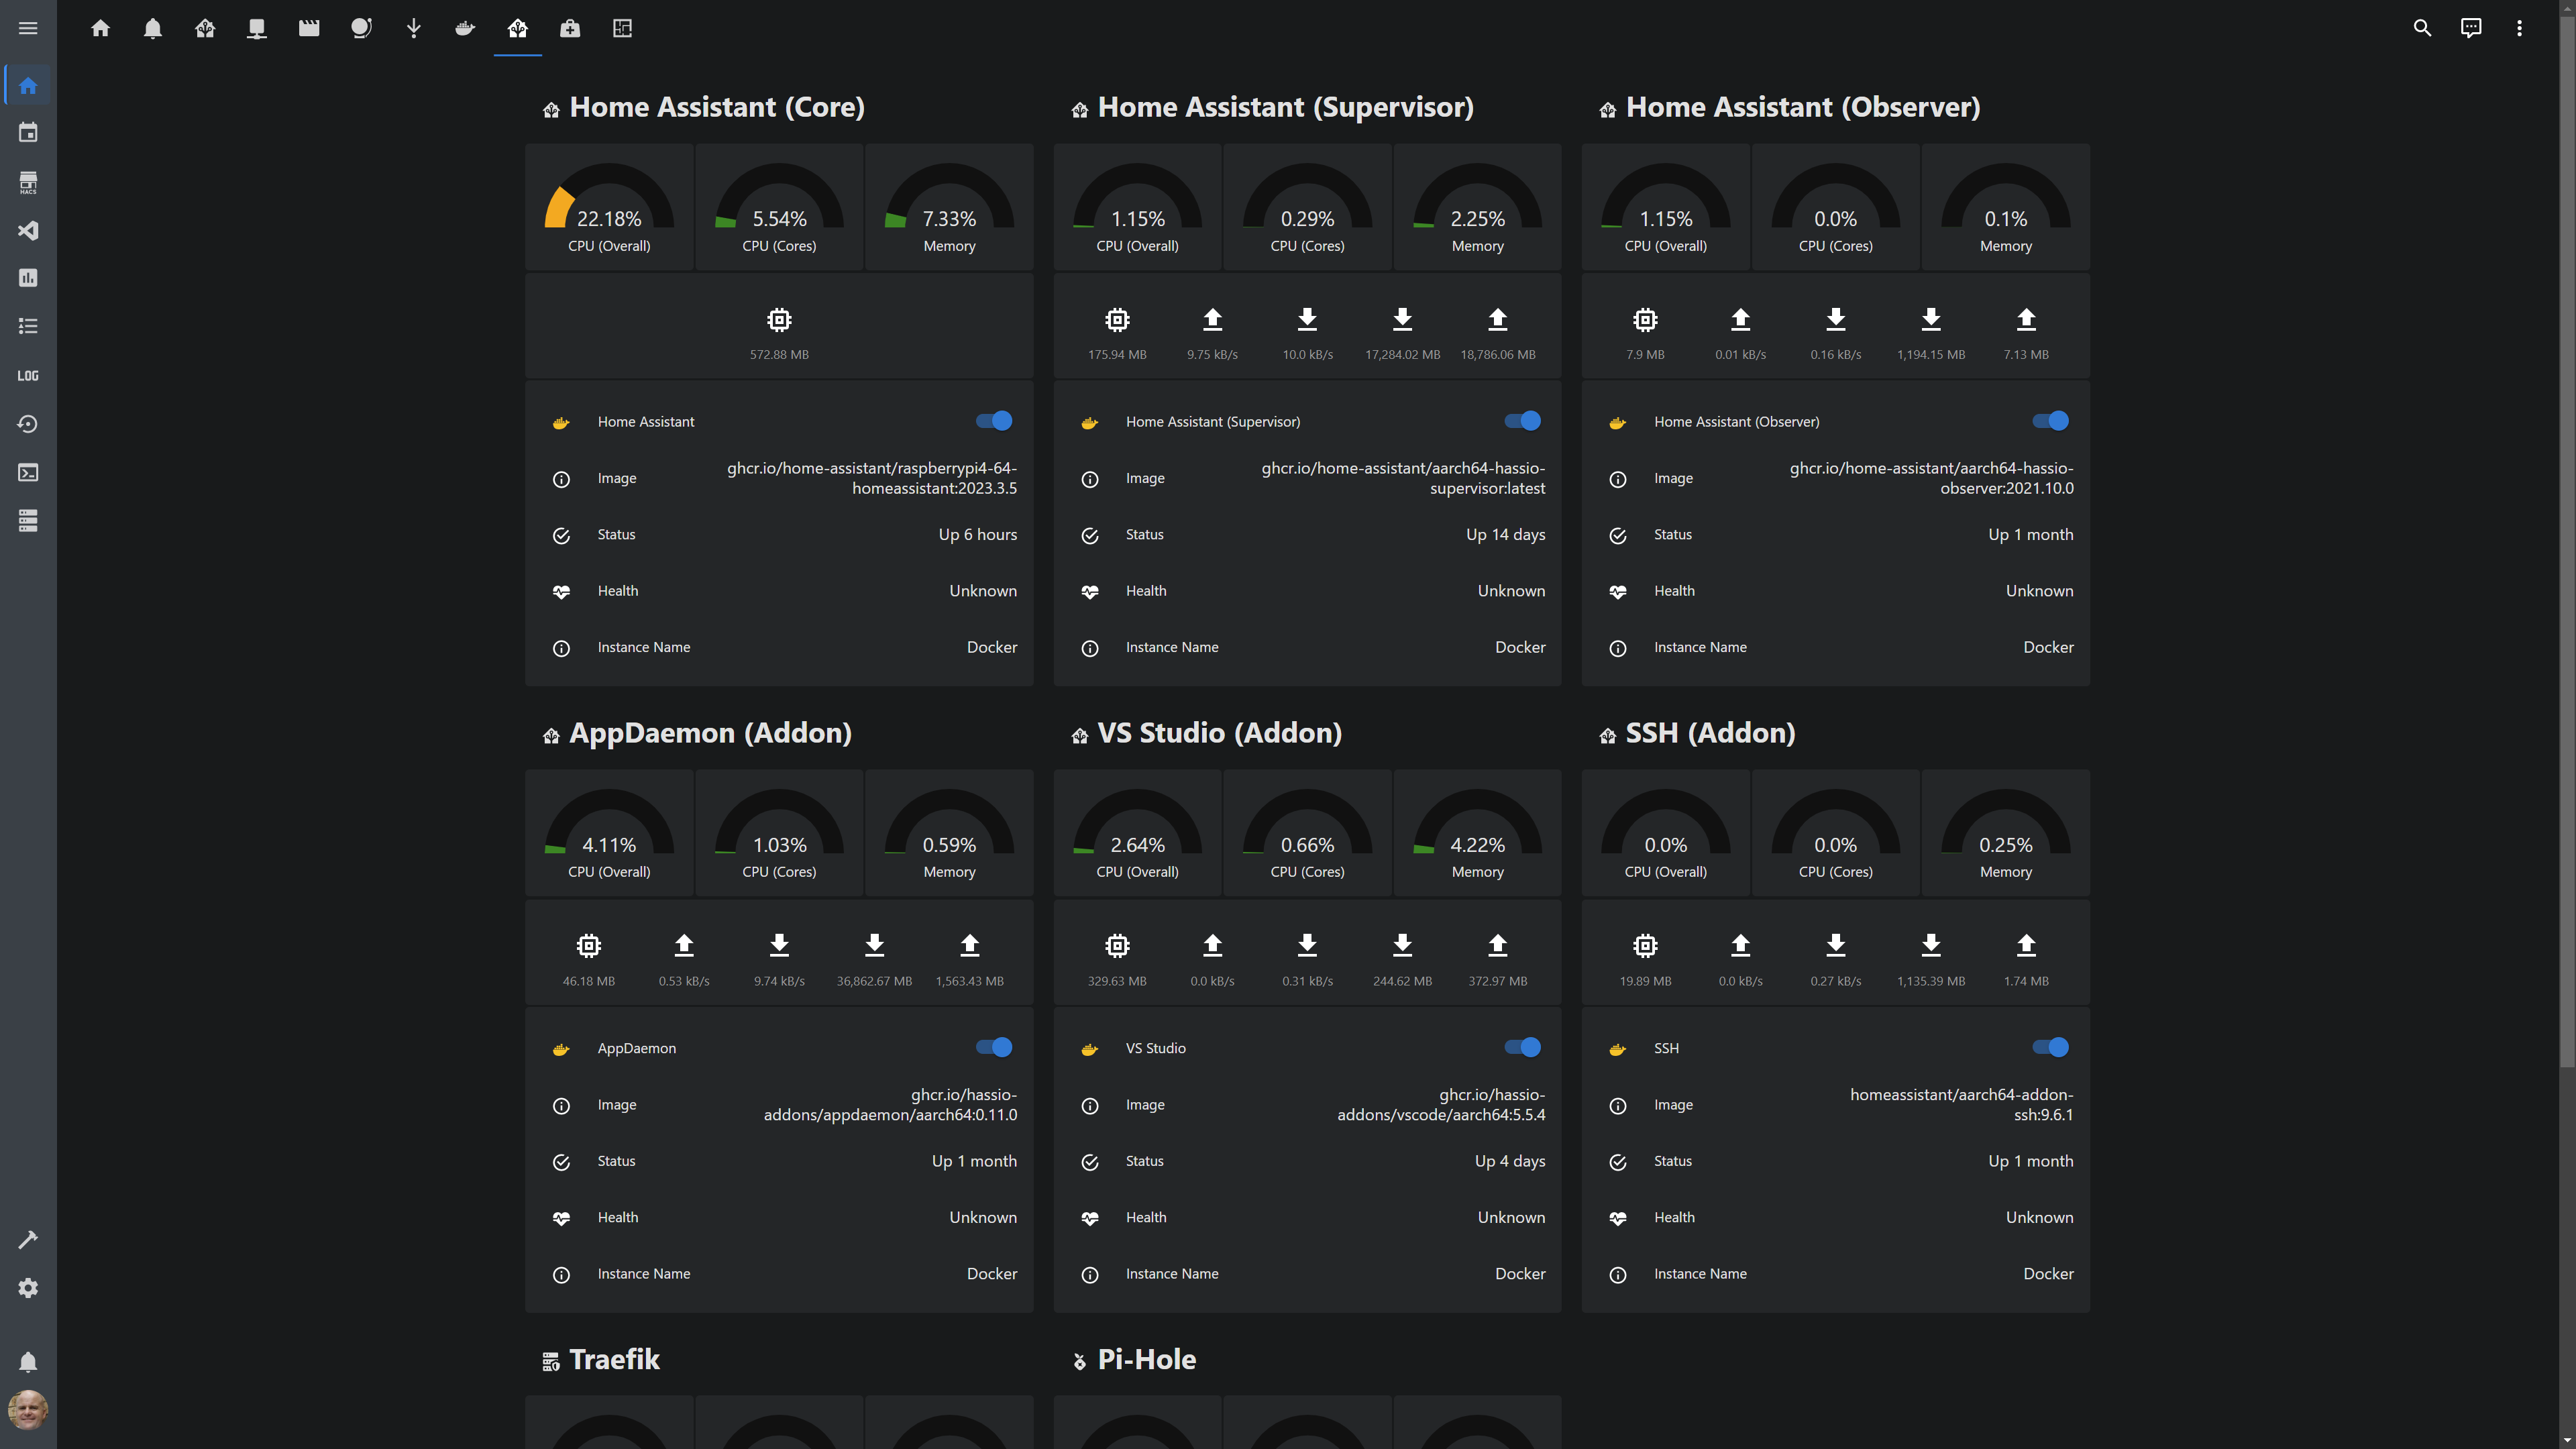This screenshot has height=1449, width=2576.
Task: Toggle the AppDaemon container switch
Action: (x=994, y=1047)
